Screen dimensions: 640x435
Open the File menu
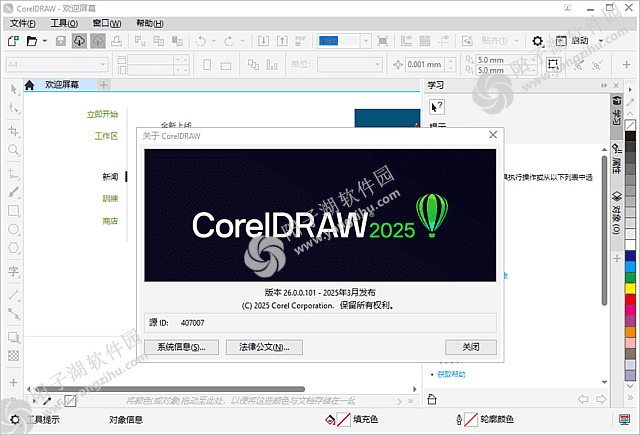click(22, 23)
